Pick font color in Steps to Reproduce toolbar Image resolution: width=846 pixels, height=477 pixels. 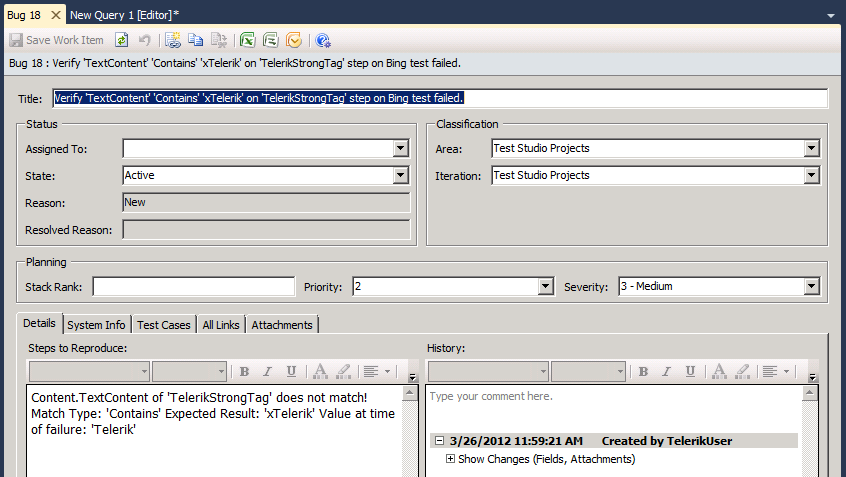(320, 371)
